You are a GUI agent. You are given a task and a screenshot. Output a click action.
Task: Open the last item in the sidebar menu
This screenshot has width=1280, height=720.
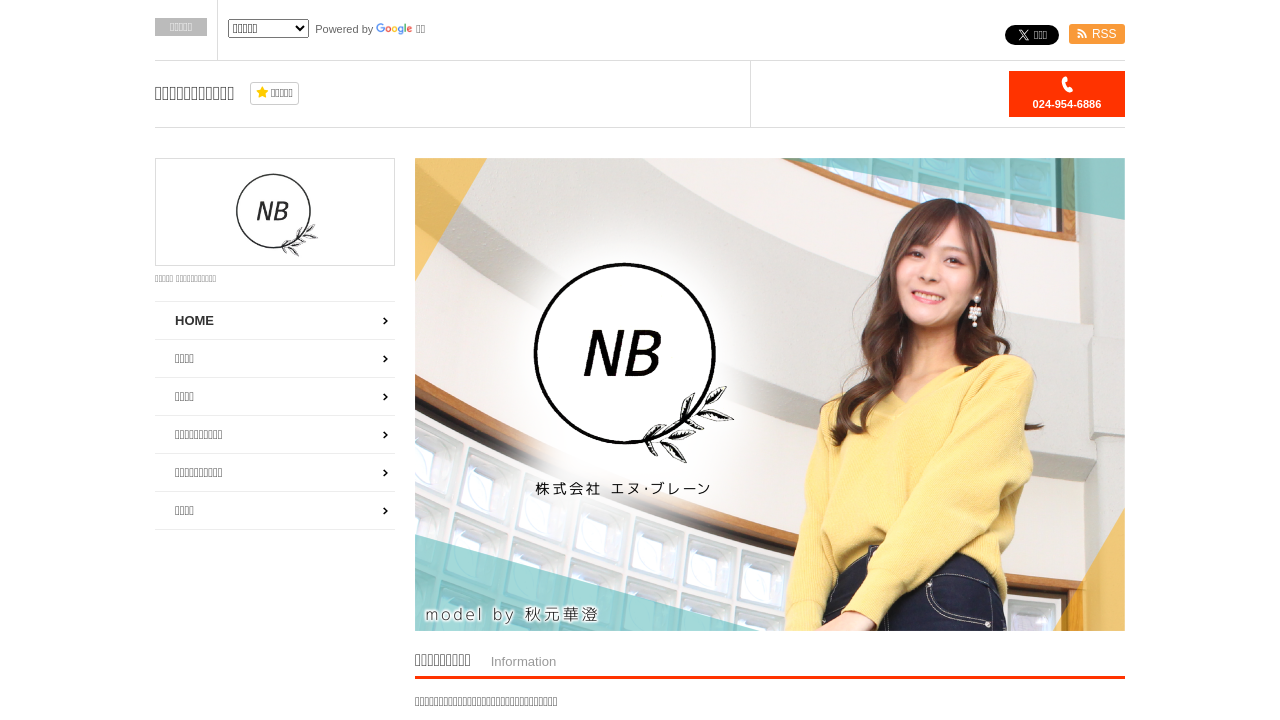185,511
